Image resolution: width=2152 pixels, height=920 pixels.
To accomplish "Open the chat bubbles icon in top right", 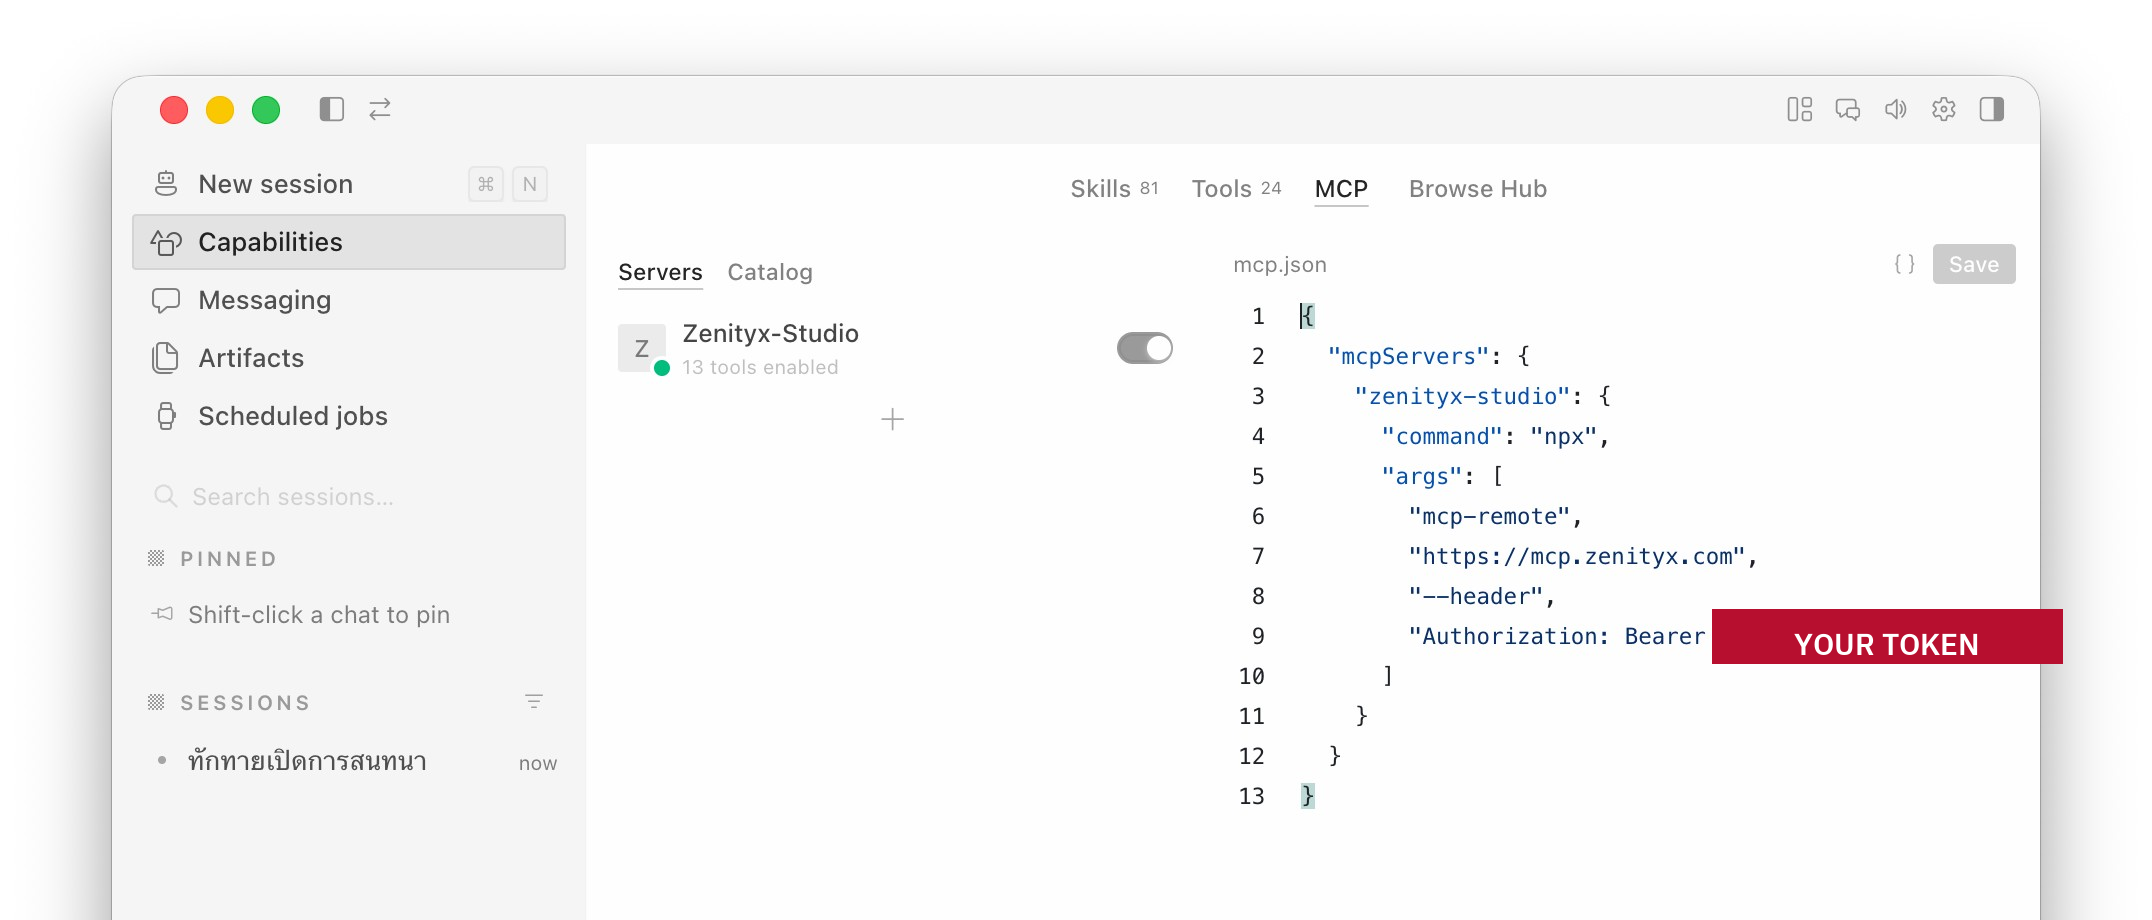I will click(x=1848, y=109).
